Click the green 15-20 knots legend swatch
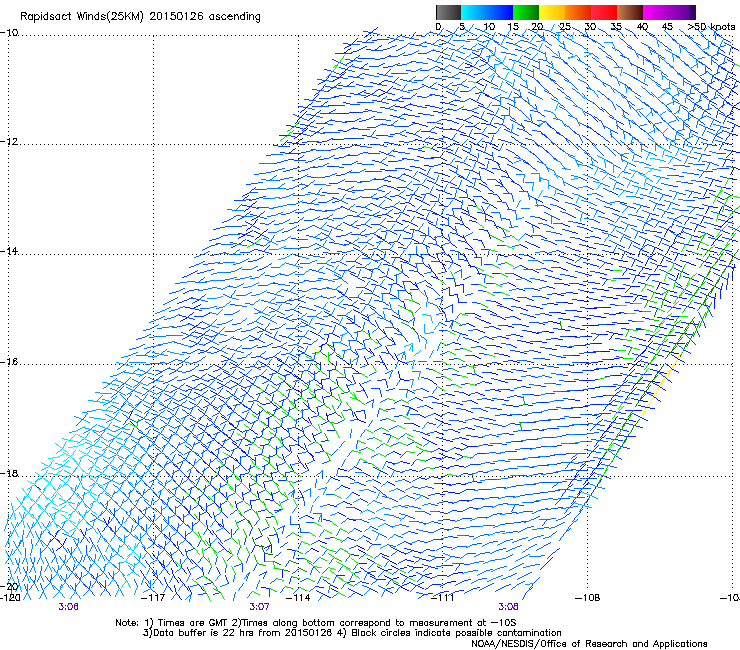Image resolution: width=740 pixels, height=650 pixels. [526, 12]
